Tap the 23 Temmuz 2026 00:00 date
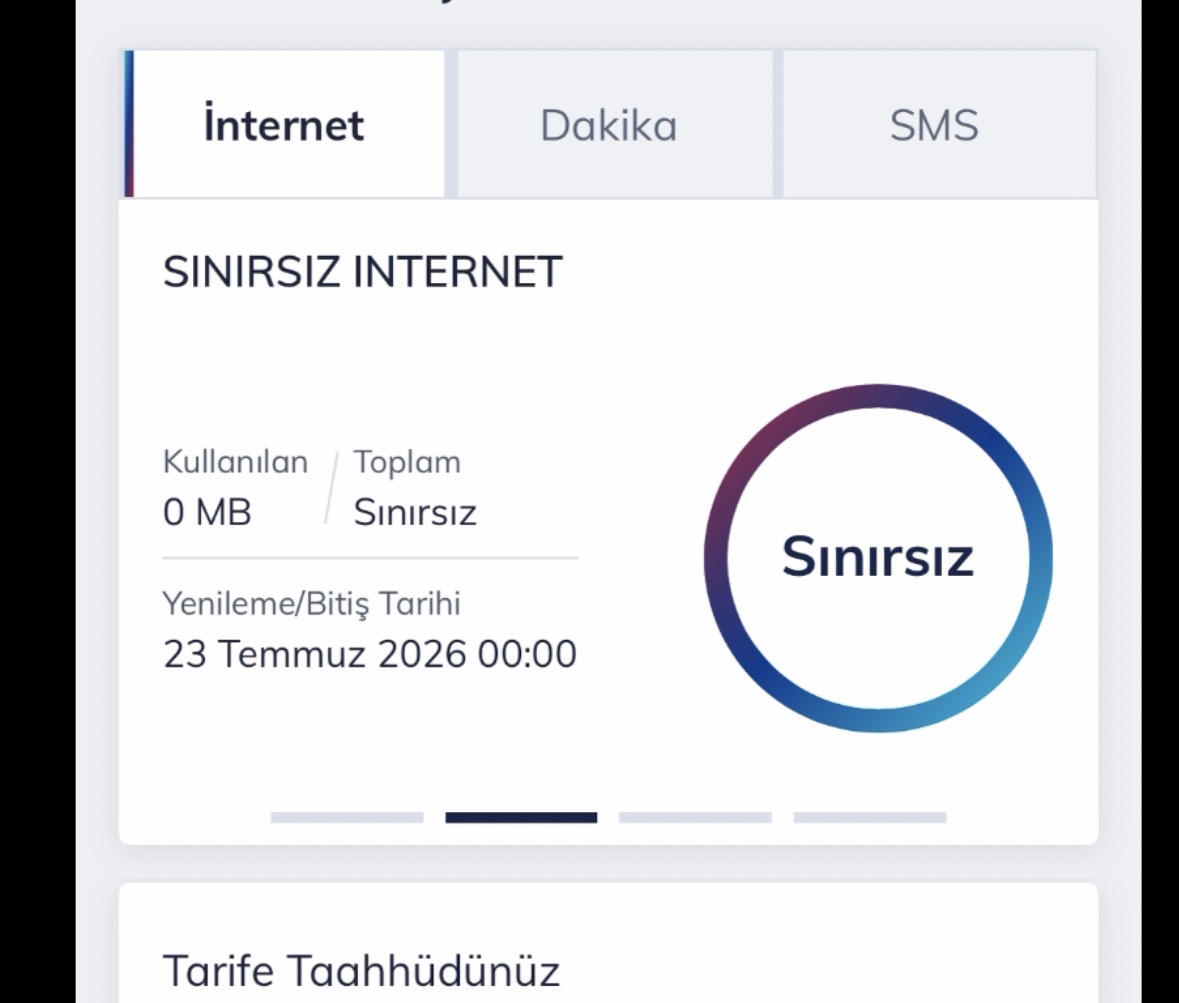The height and width of the screenshot is (1003, 1179). click(x=370, y=654)
